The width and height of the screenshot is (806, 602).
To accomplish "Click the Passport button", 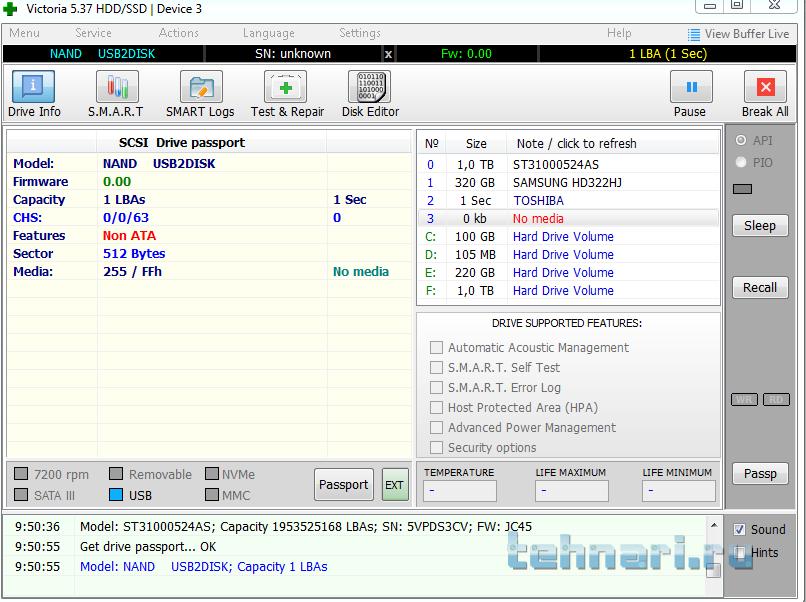I will (x=343, y=484).
